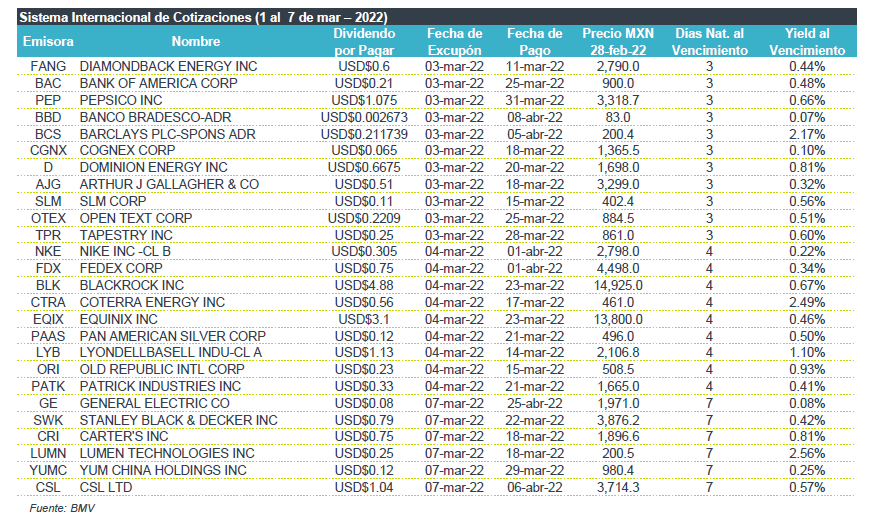Click the name 'LUMEN TECHNOLOGIES INC'
Screen dimensions: 872x532
tap(167, 454)
